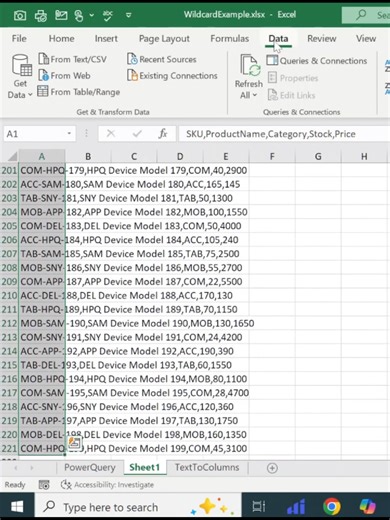Viewport: 390px width, 520px height.
Task: Click the Cancel X icon in formula bar
Action: 111,134
